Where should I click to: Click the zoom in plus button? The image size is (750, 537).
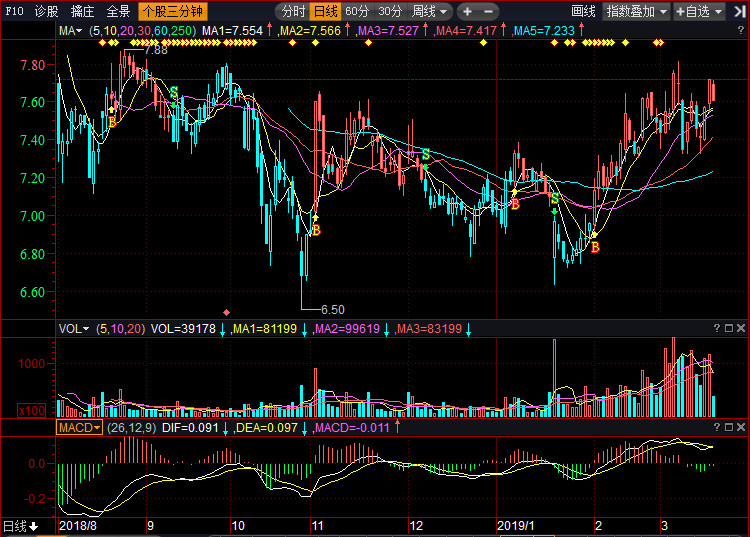467,11
